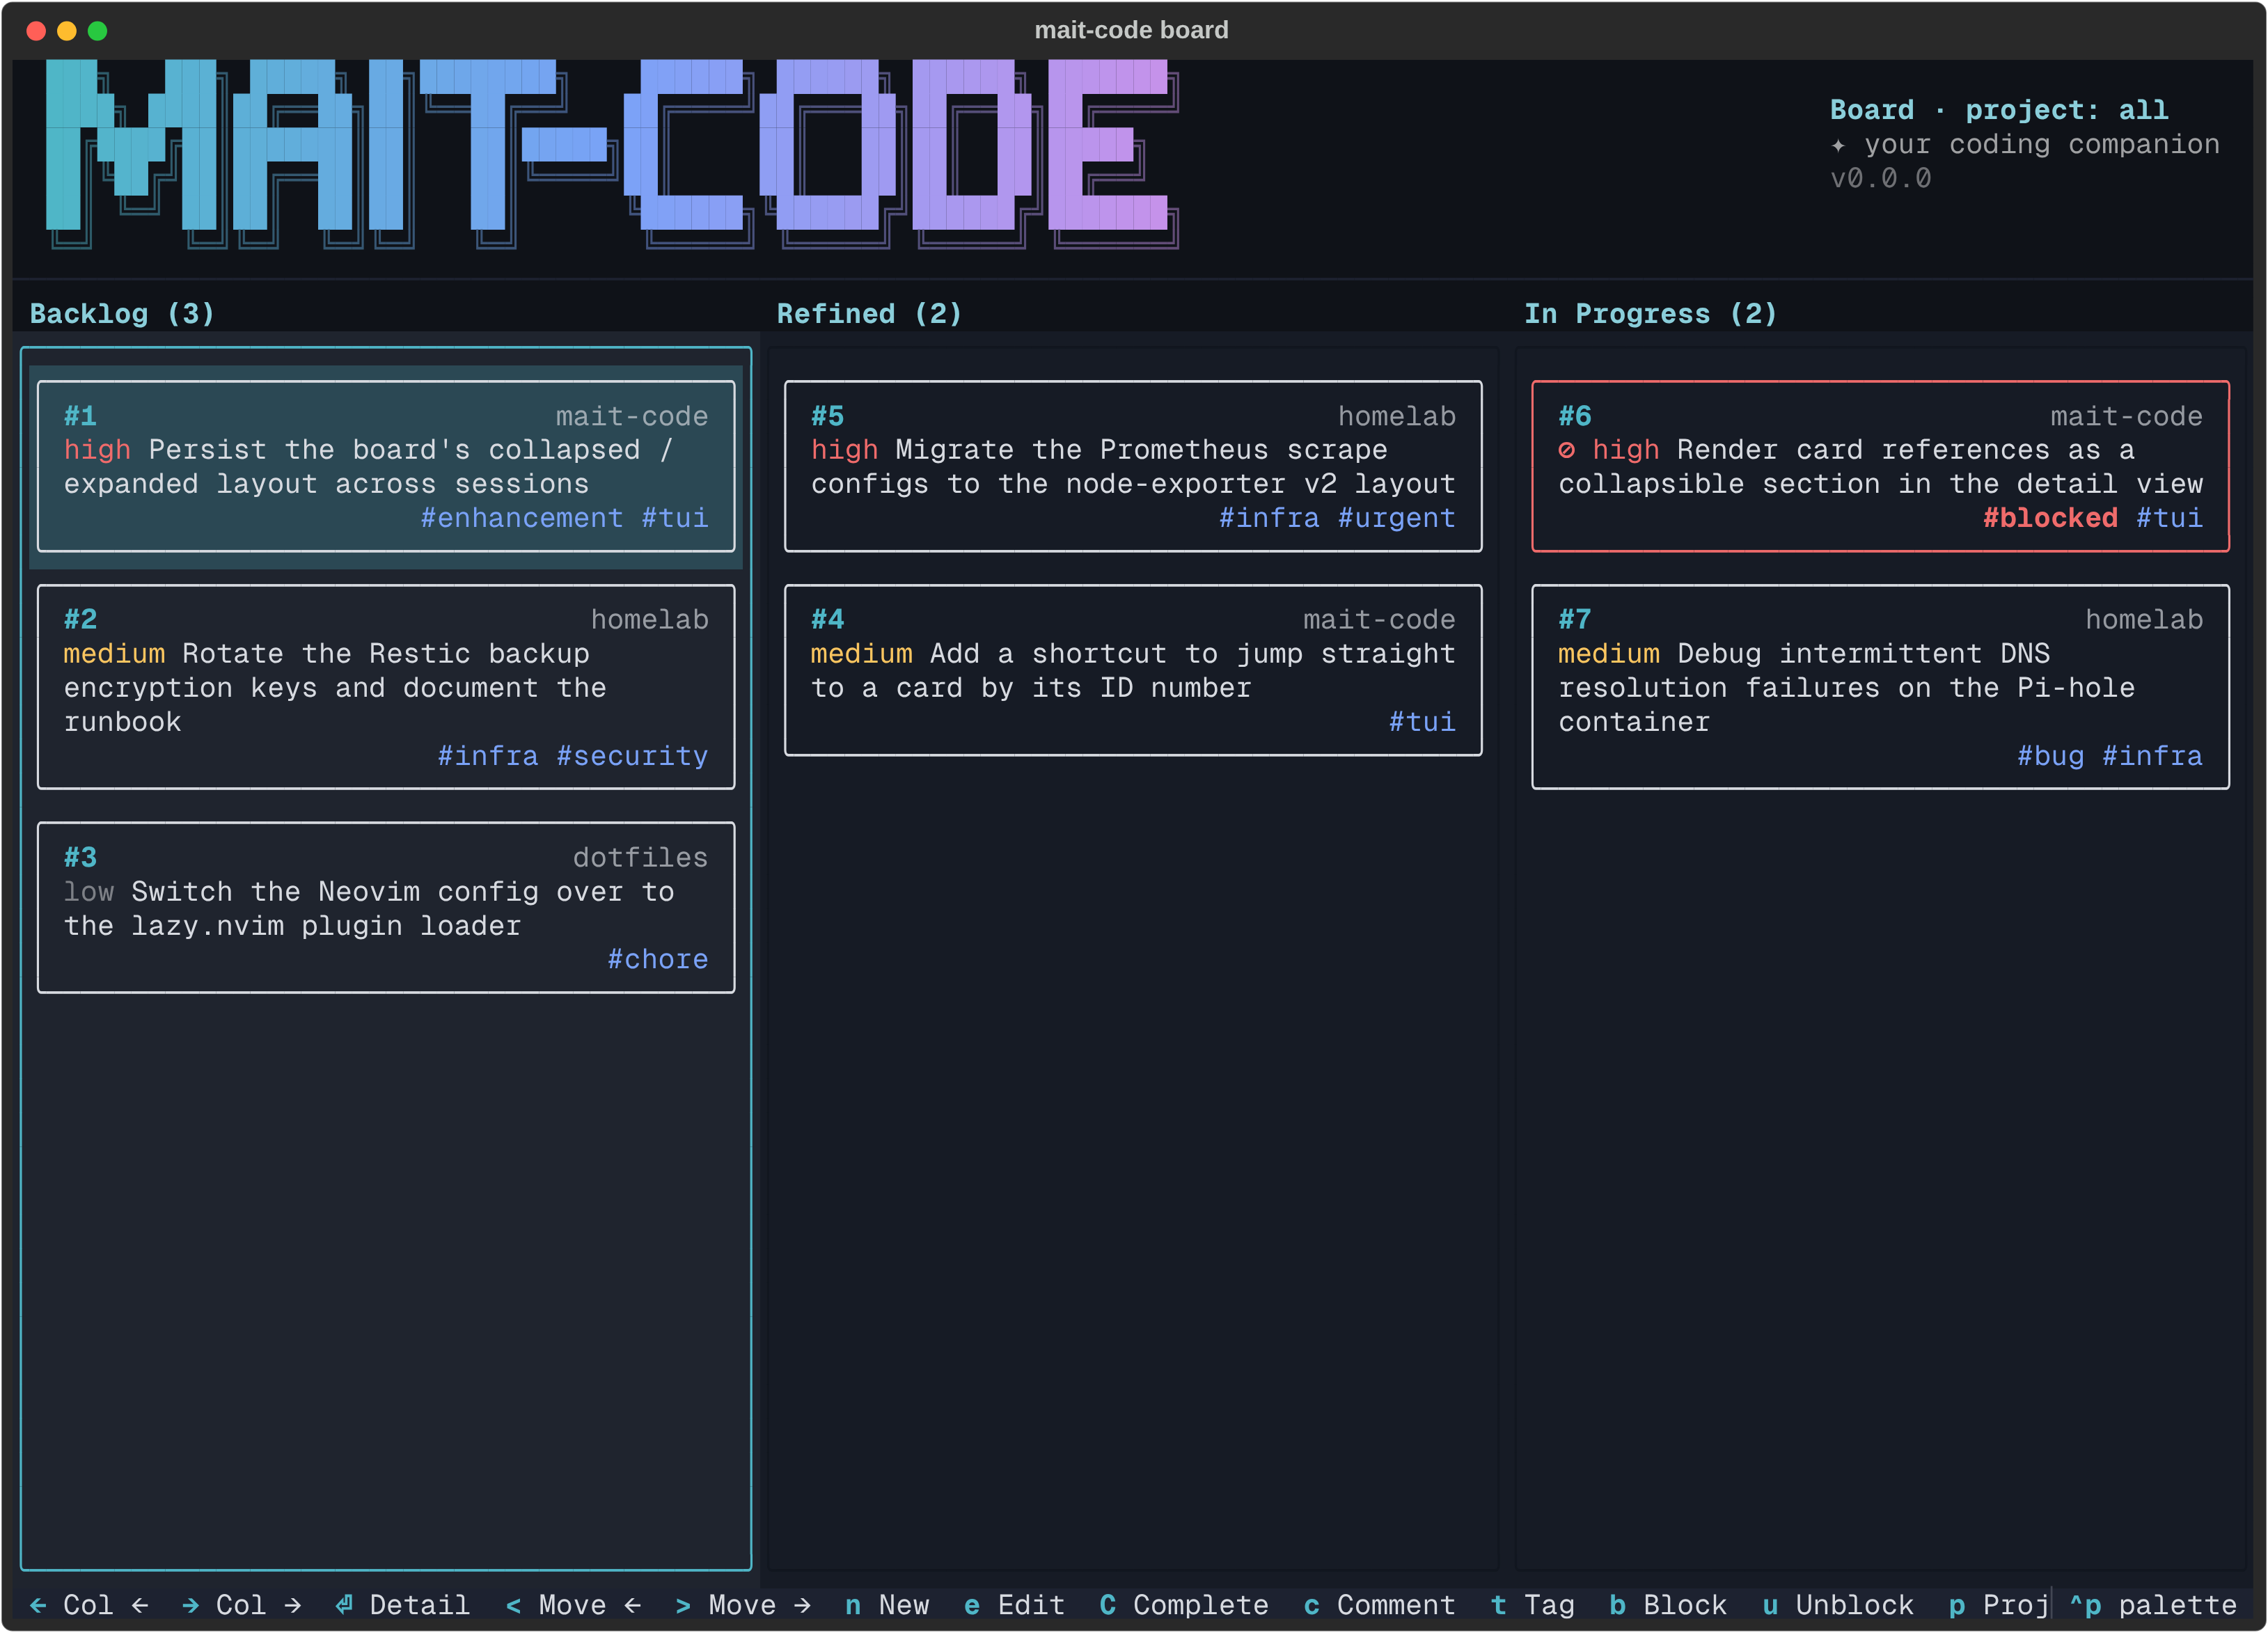Click the 'low' priority label on card #3
Screen dimensions: 2268x1633
(89, 891)
